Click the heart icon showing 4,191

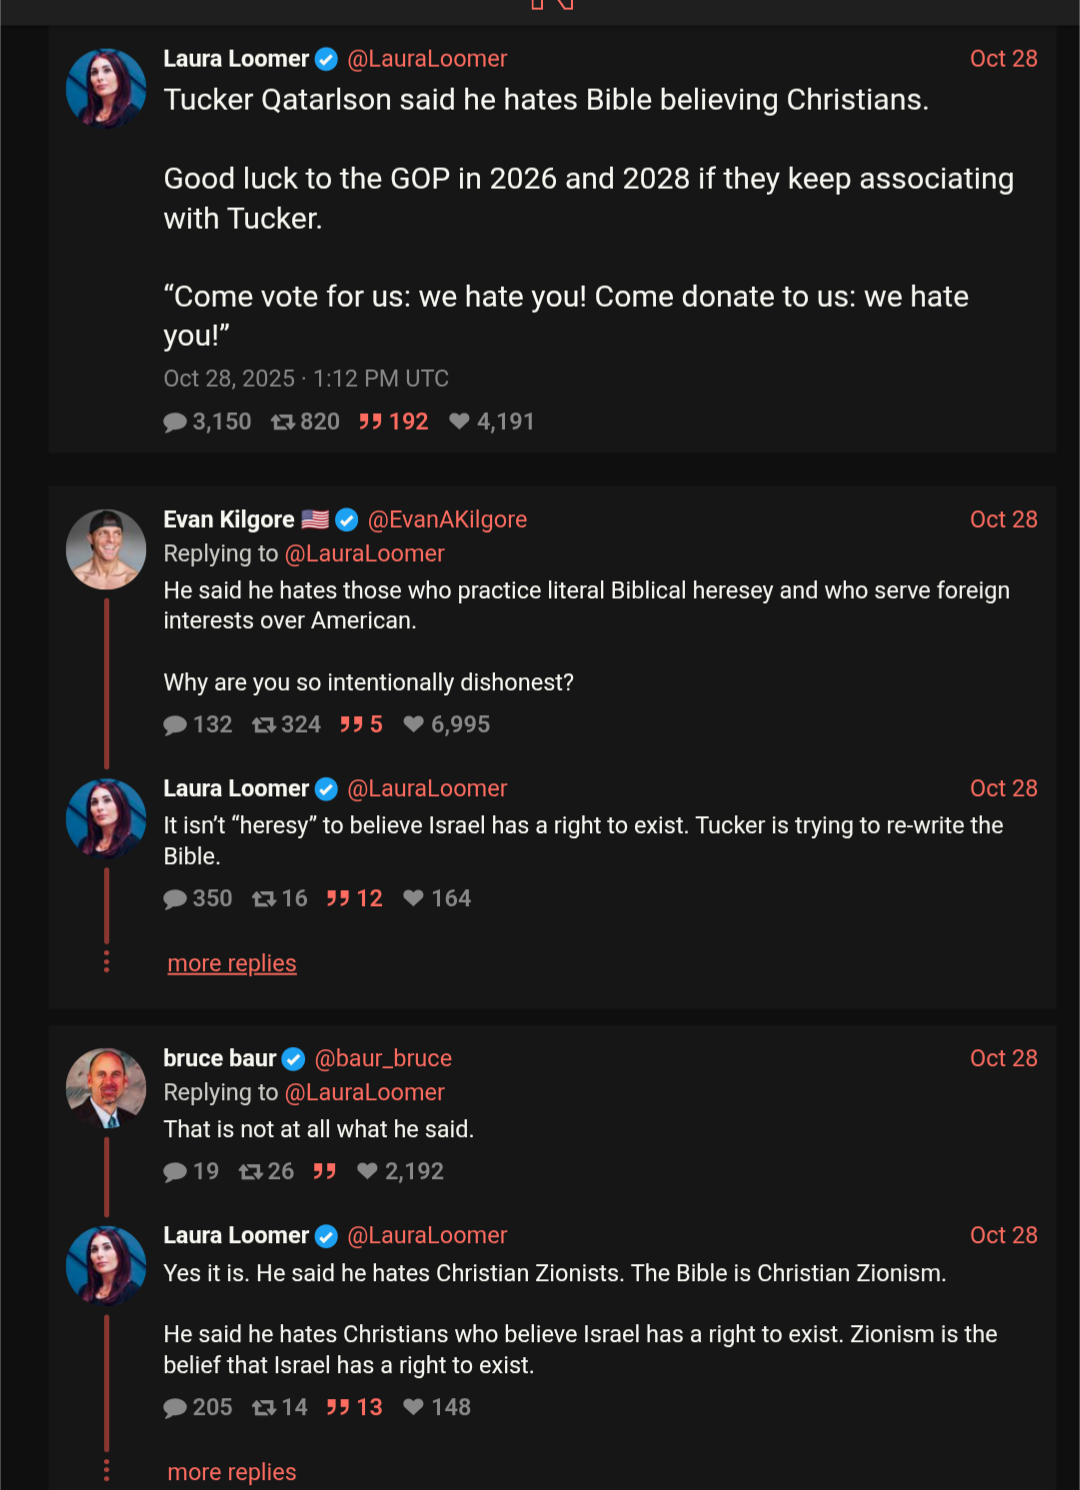[459, 422]
